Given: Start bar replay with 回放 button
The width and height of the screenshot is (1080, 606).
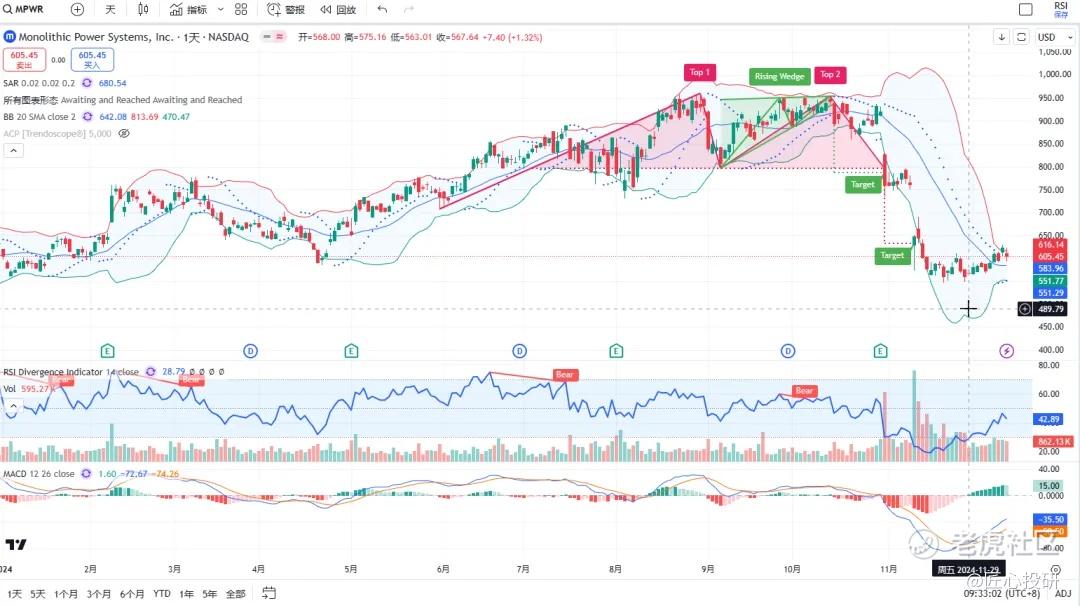Looking at the screenshot, I should pos(338,9).
